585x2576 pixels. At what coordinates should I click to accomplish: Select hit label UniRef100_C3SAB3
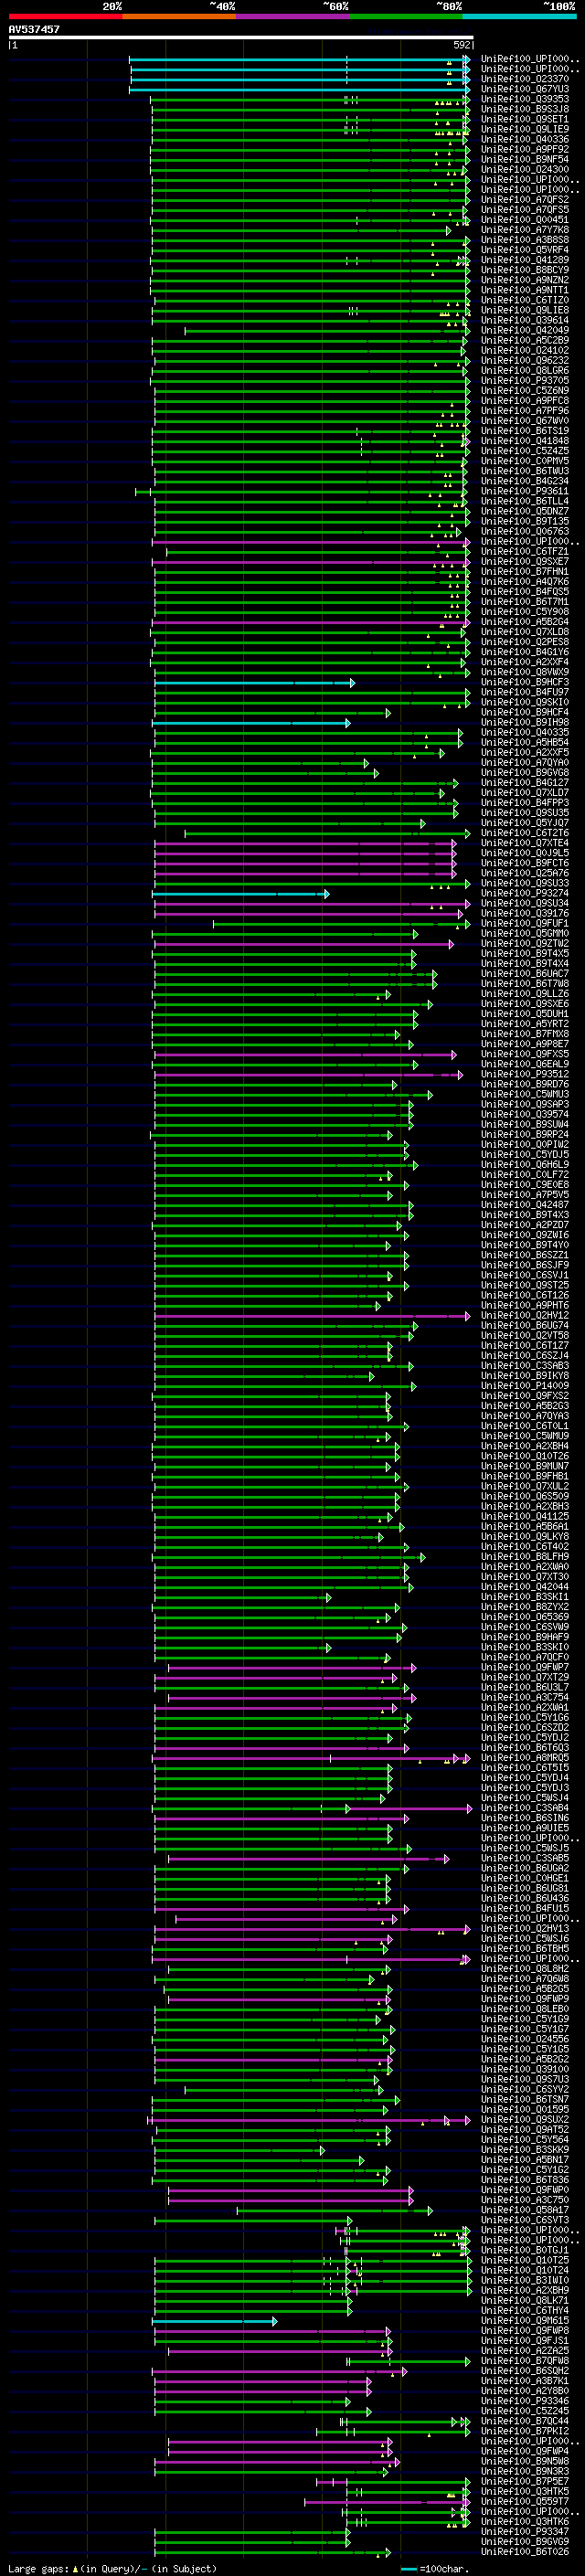click(x=525, y=1365)
